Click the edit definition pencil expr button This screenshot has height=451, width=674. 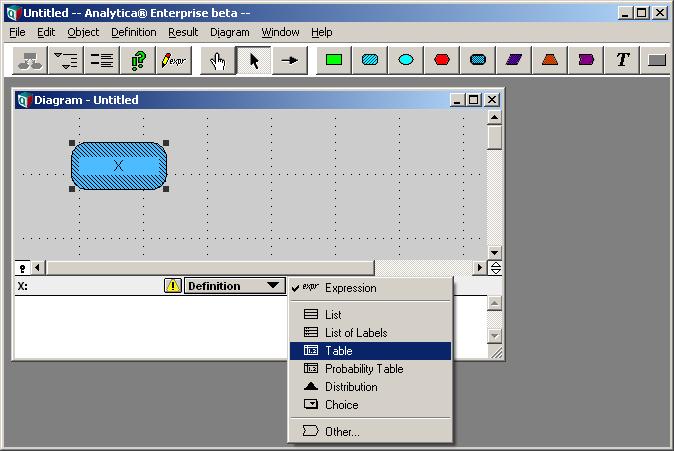(x=174, y=61)
